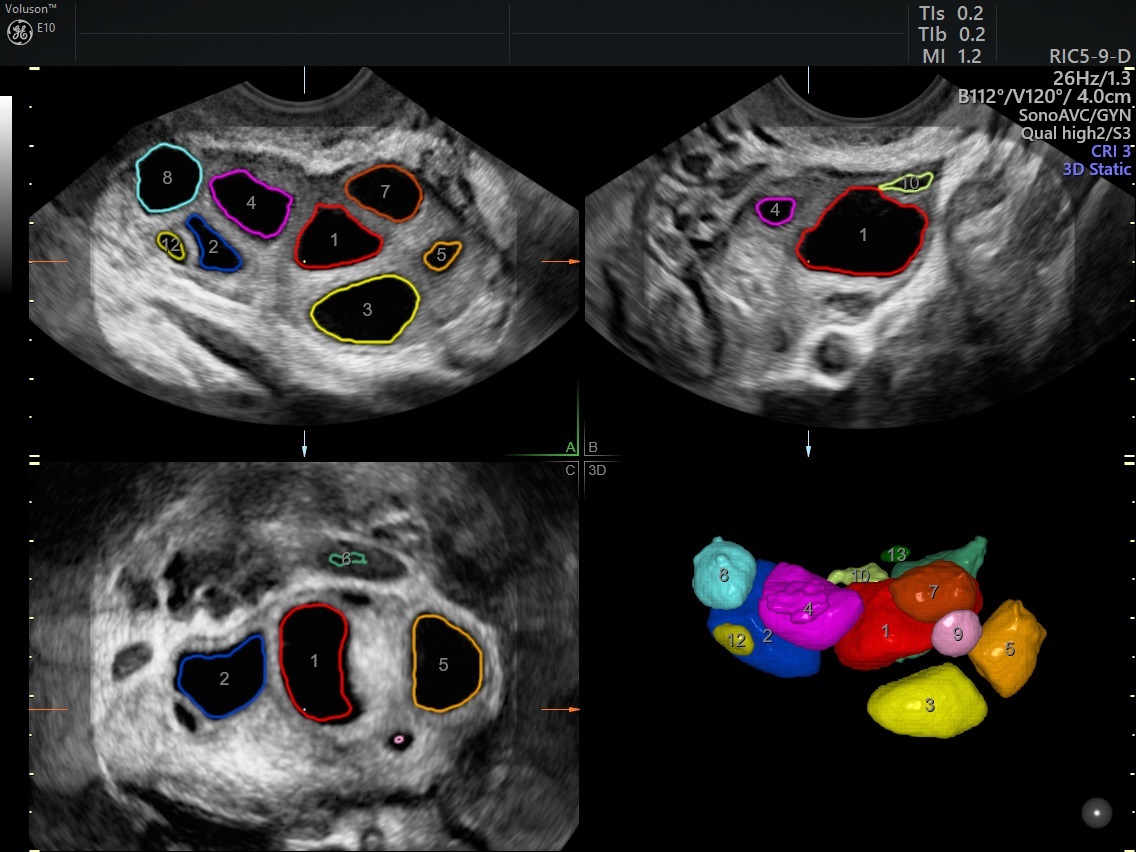Click the GE logo in the header
The image size is (1136, 852).
19,32
